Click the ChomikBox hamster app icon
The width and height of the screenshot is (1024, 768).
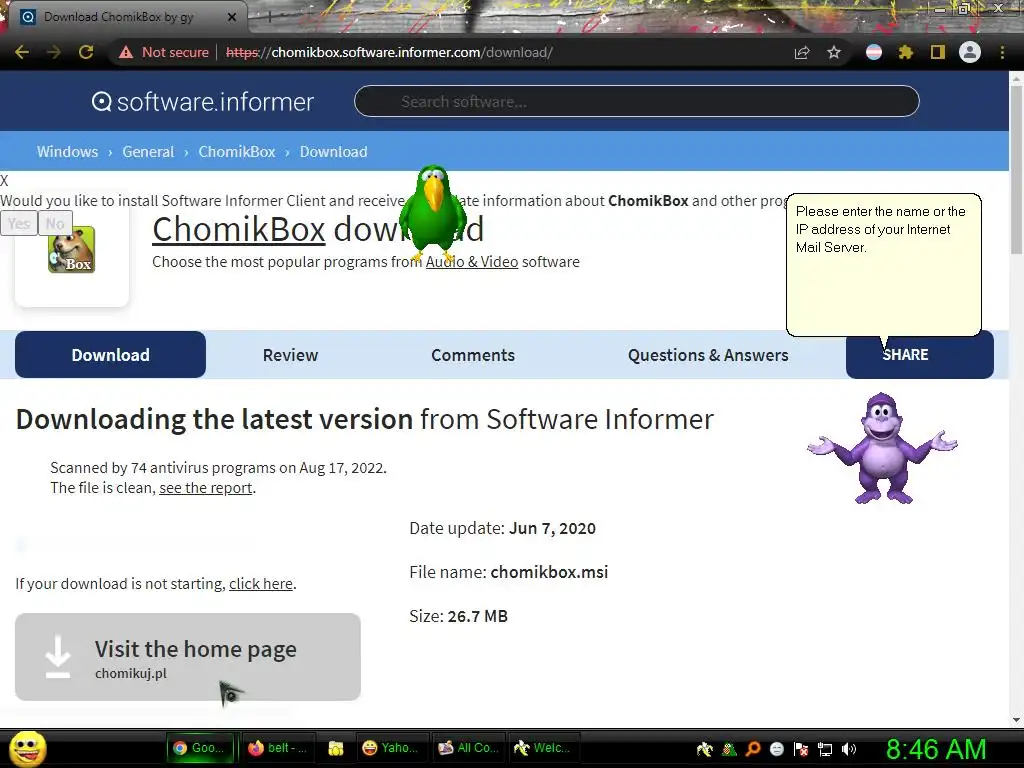click(71, 249)
